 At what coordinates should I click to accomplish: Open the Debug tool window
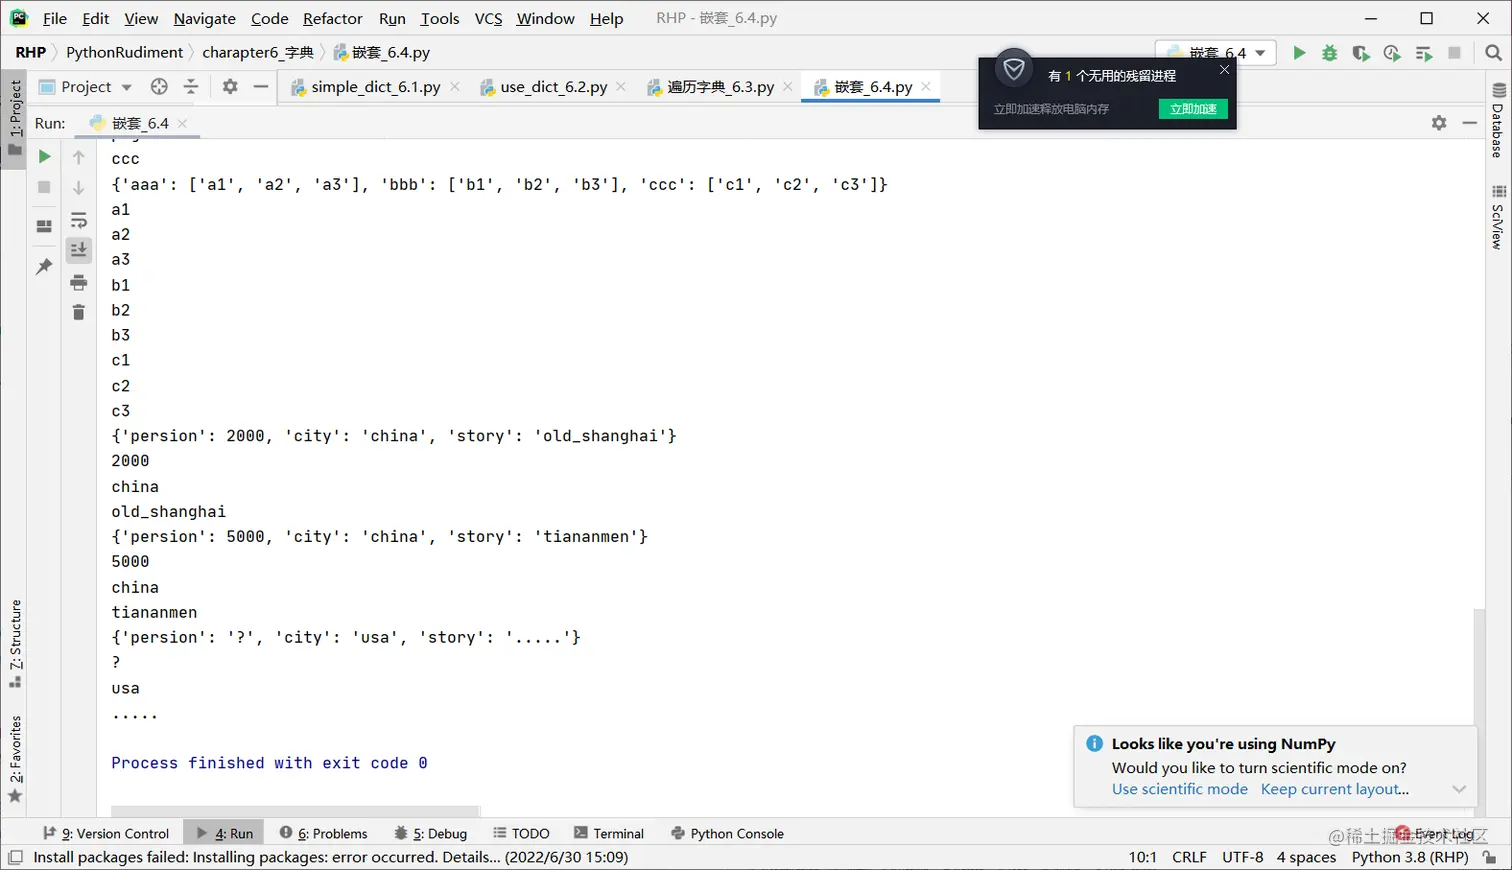click(431, 833)
